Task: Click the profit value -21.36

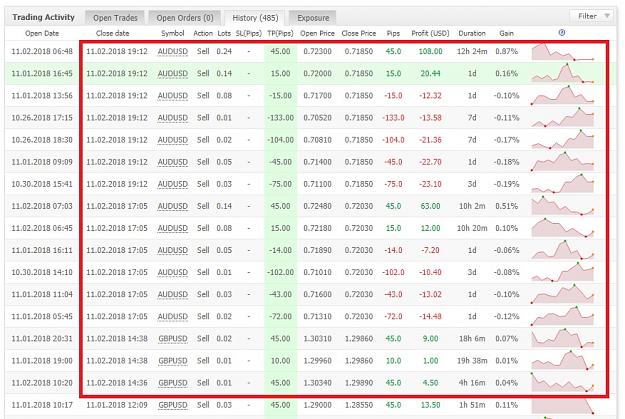Action: 430,140
